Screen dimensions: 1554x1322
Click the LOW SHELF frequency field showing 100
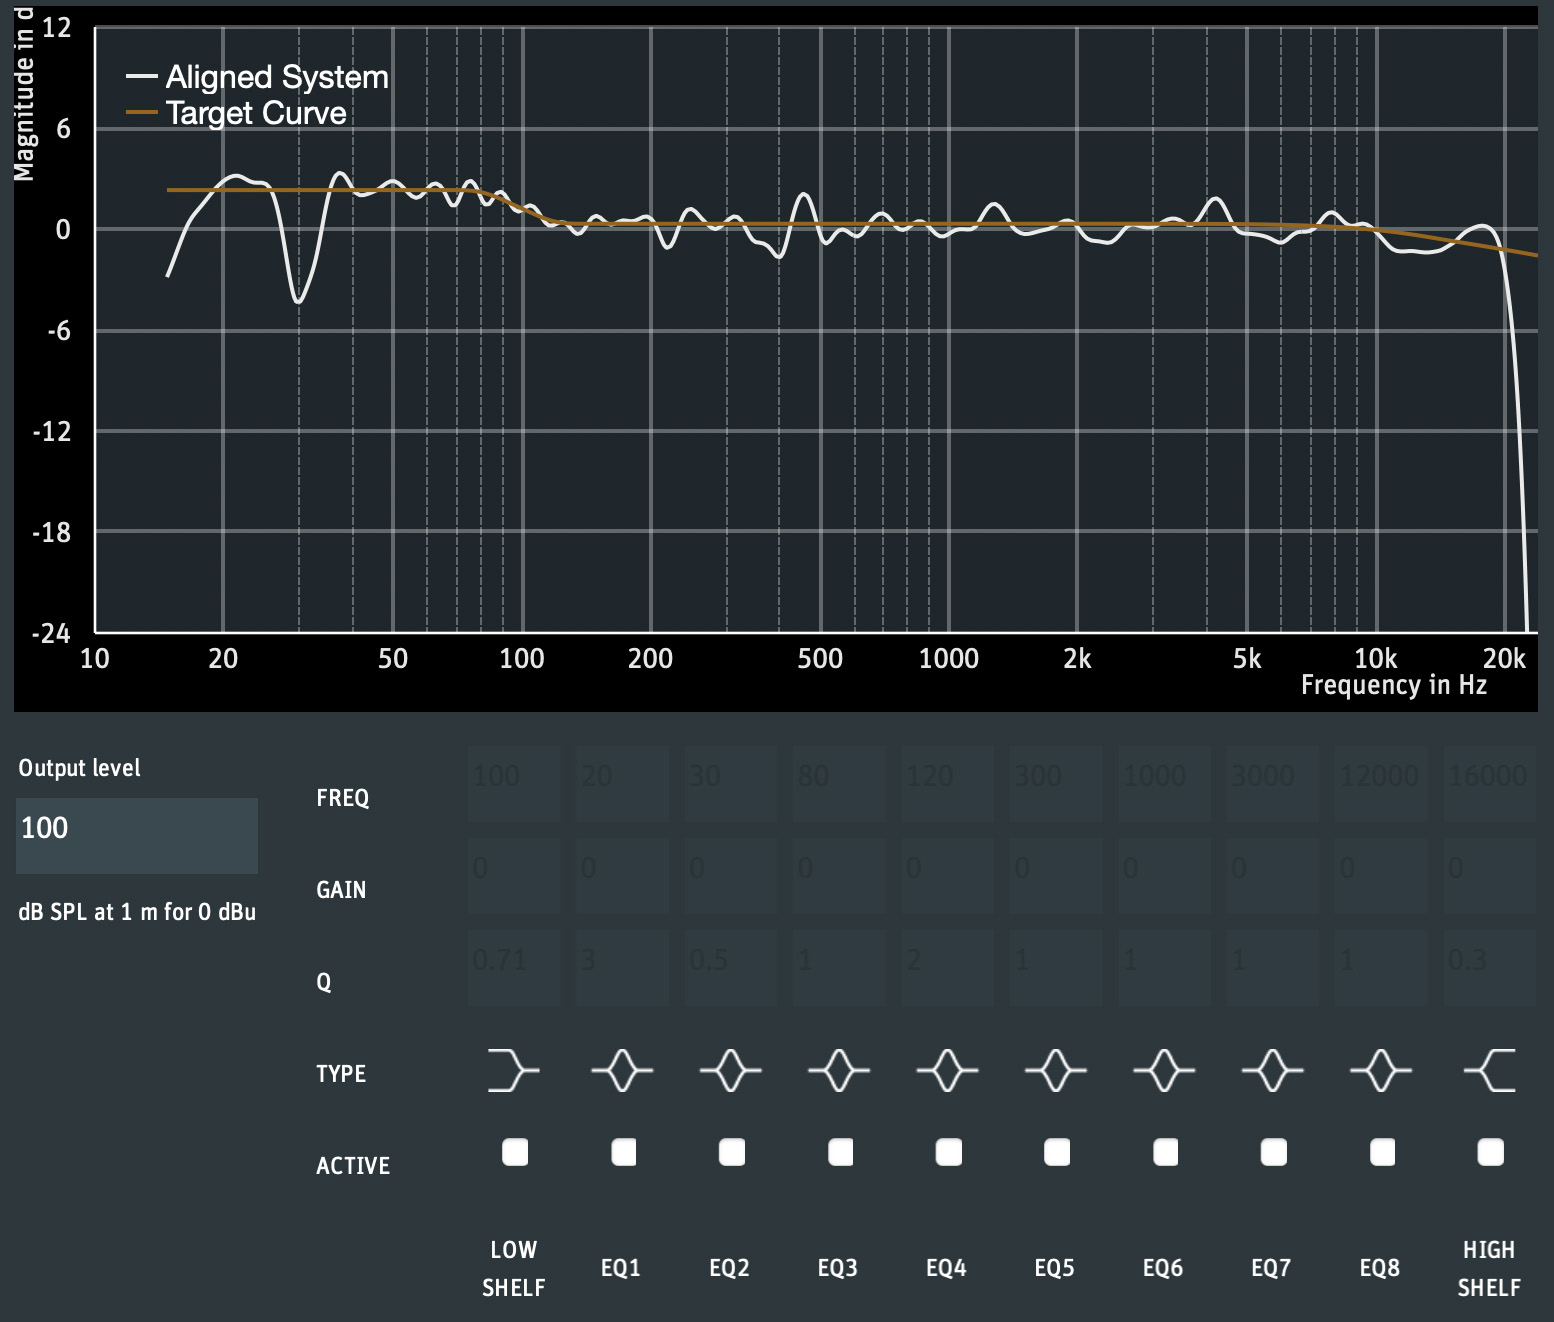point(514,784)
